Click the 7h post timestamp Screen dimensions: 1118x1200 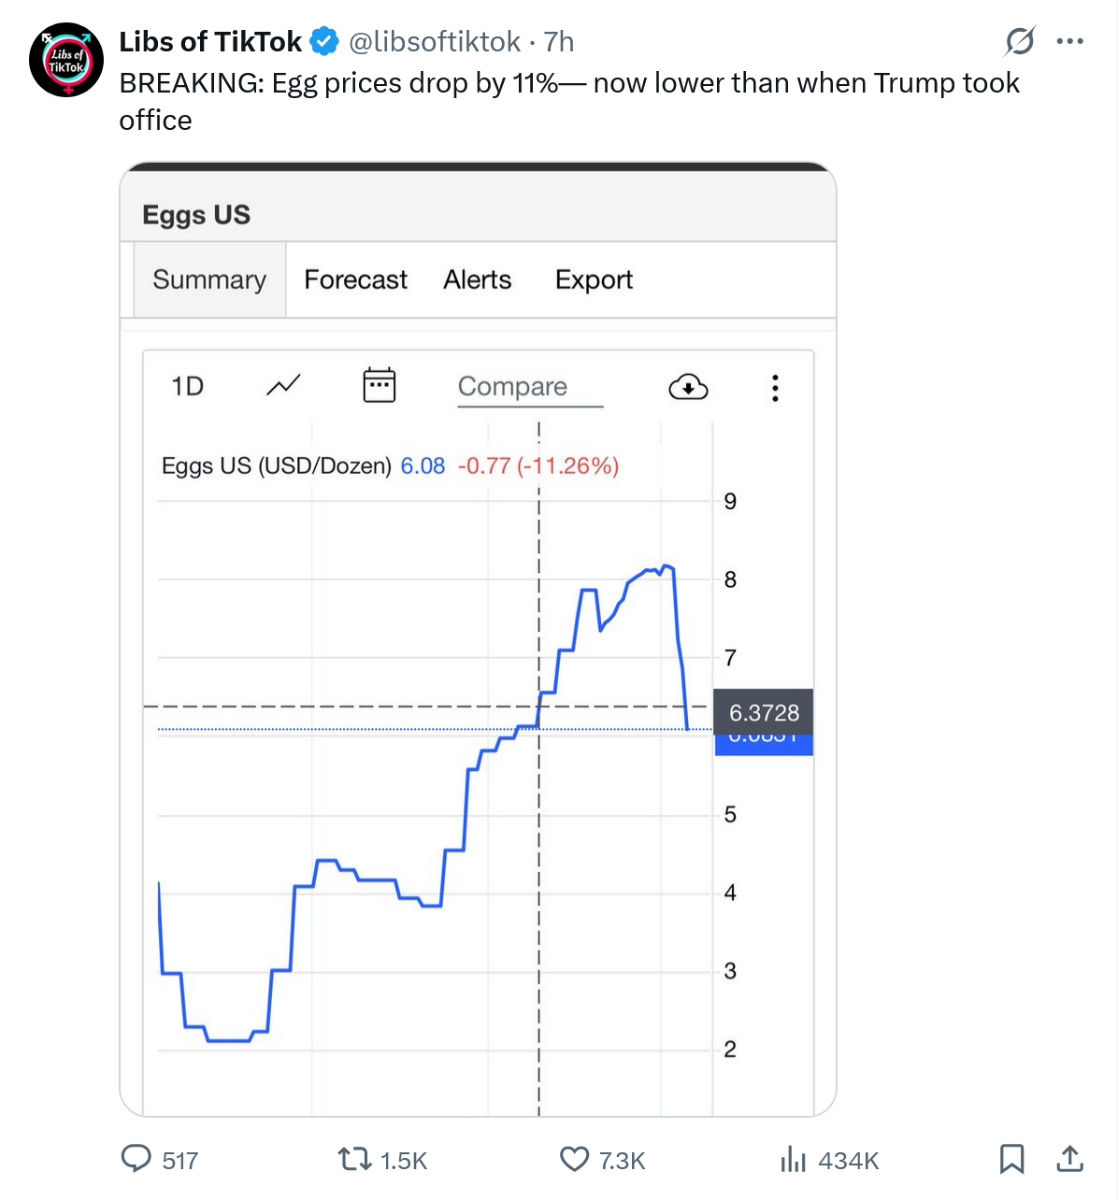[559, 42]
